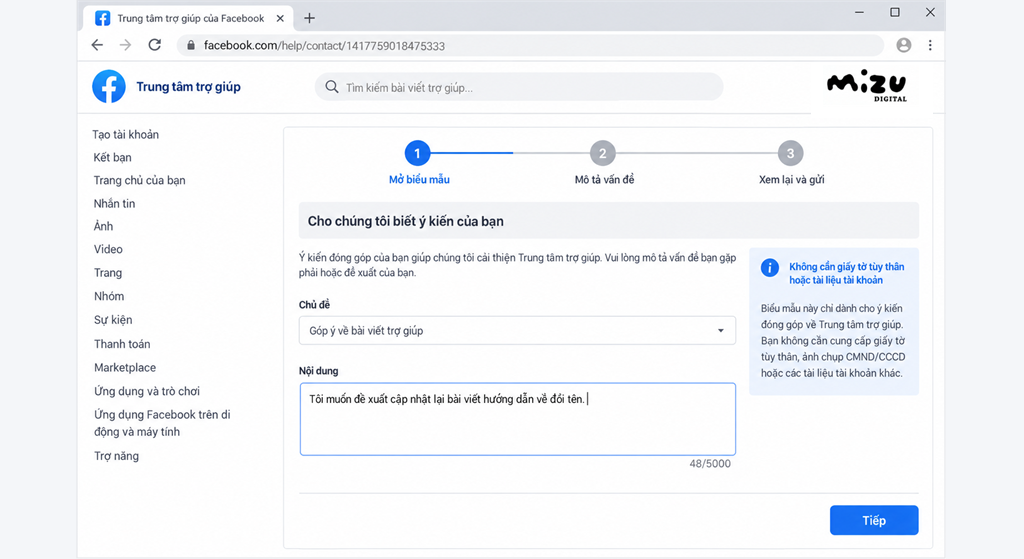Close the browser window
Image resolution: width=1024 pixels, height=559 pixels.
point(930,12)
